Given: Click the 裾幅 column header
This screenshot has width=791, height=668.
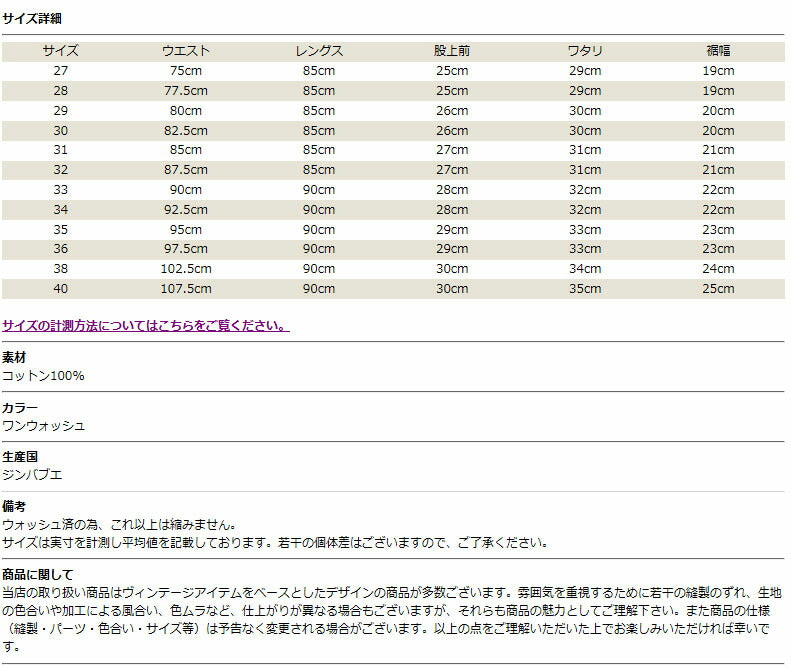Looking at the screenshot, I should 718,51.
